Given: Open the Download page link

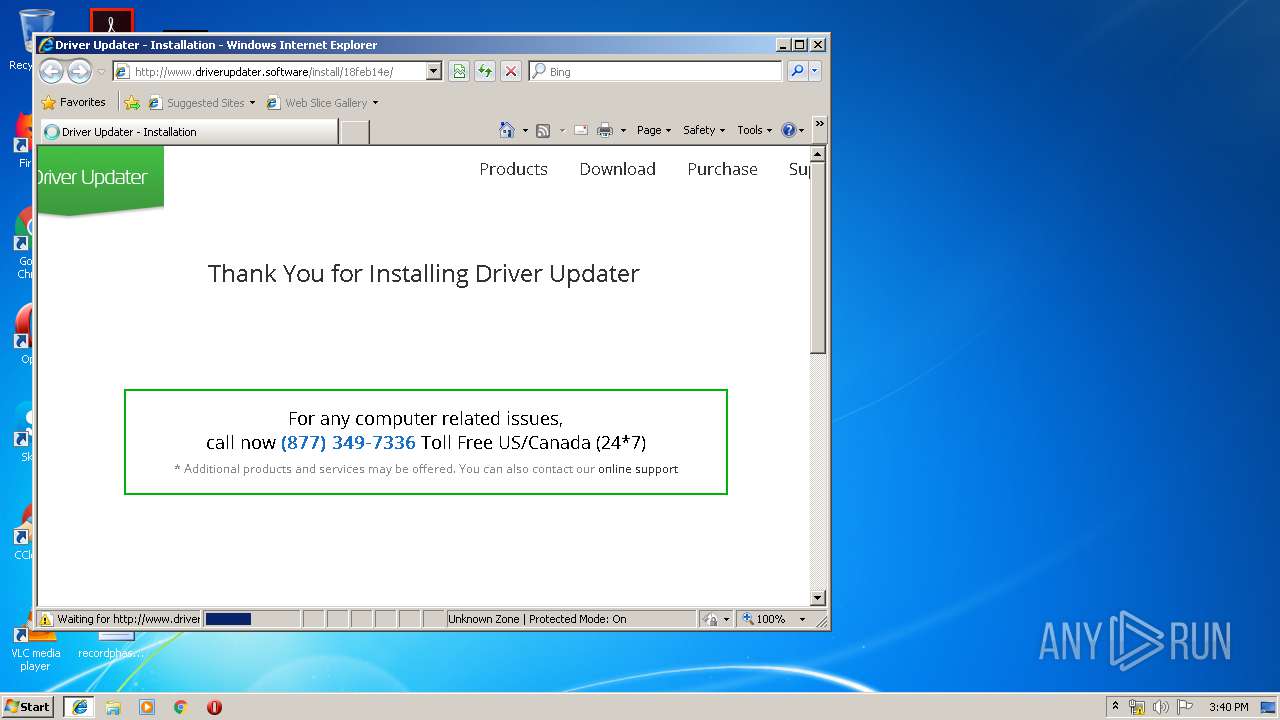Looking at the screenshot, I should tap(617, 169).
